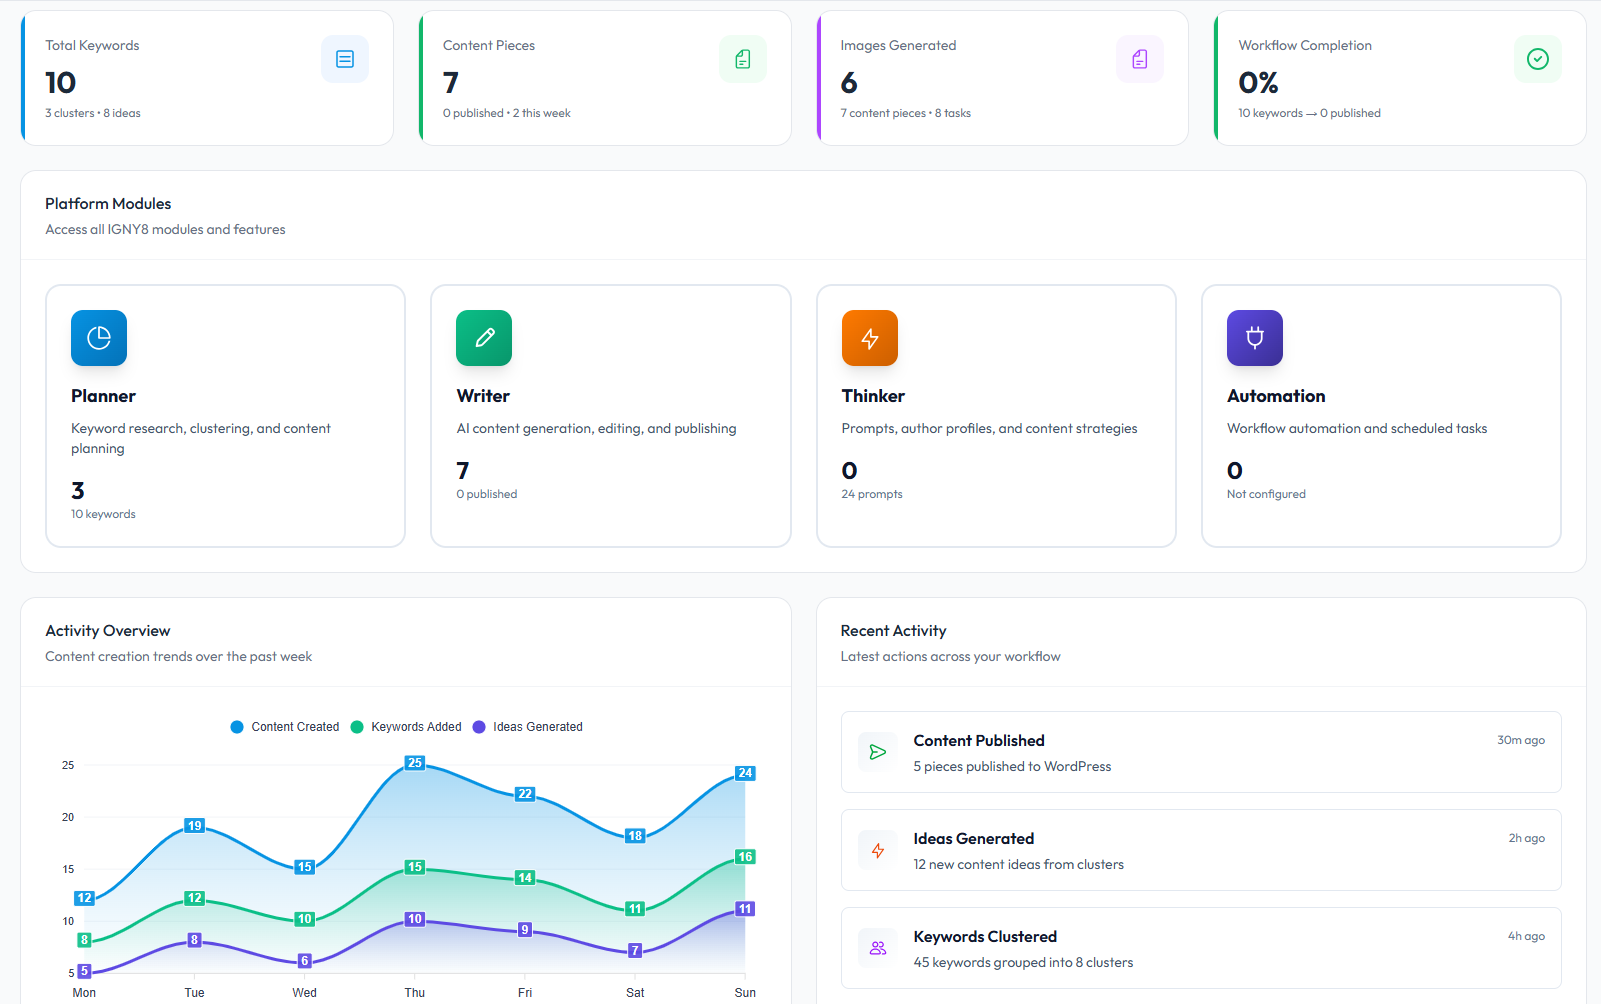Open the Writer module pencil icon
Screen dimensions: 1601x1004
484,338
